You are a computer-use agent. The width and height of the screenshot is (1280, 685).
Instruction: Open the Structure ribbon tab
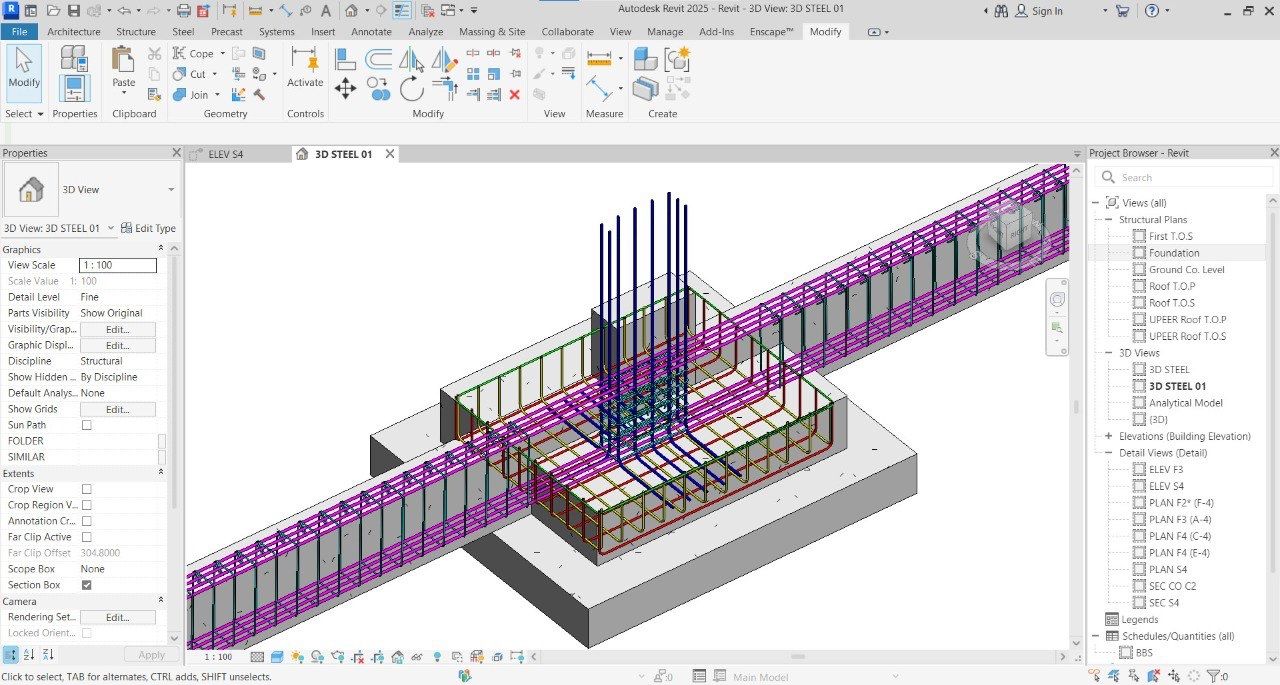point(136,32)
